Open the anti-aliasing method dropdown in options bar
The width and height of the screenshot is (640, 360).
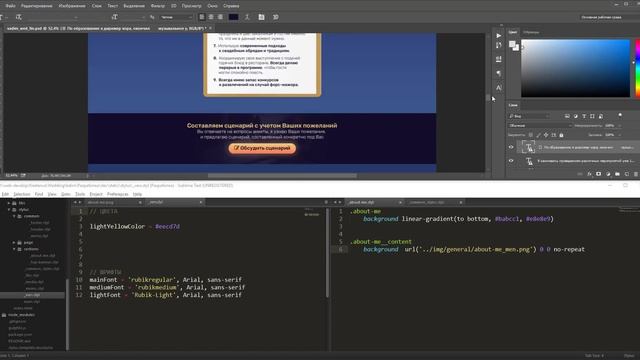coord(176,17)
